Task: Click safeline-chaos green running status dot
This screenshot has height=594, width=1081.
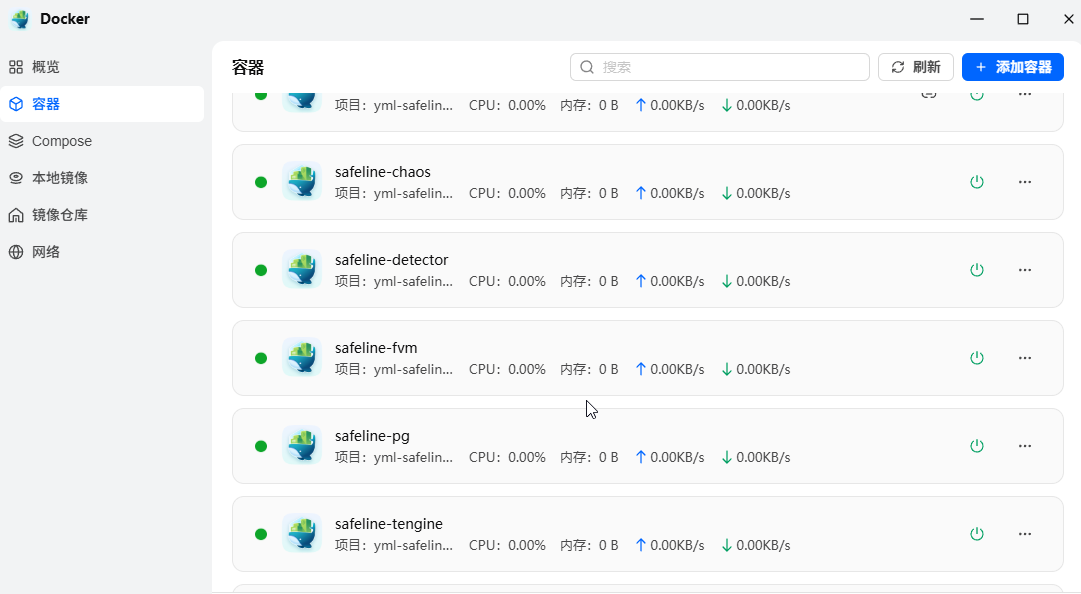Action: (261, 182)
